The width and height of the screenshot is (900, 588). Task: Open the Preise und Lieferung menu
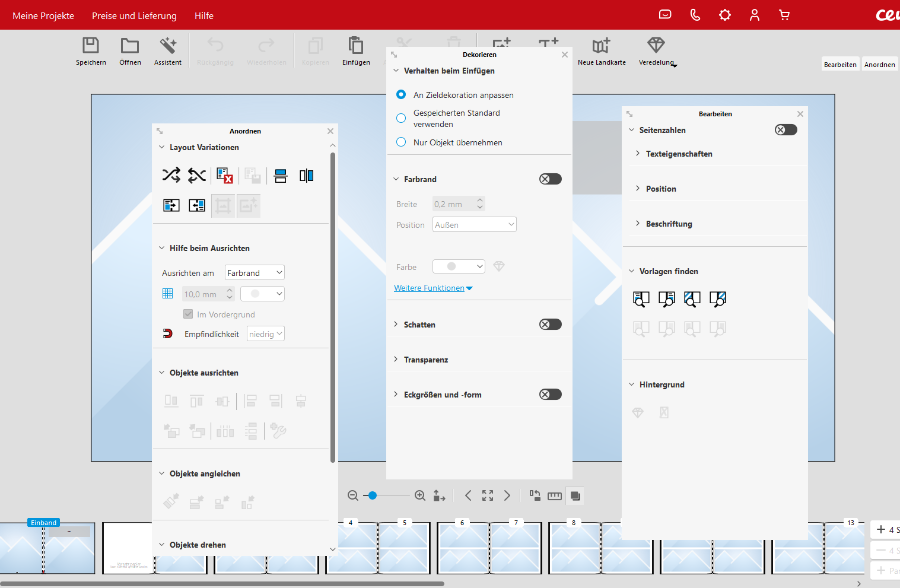click(x=134, y=16)
